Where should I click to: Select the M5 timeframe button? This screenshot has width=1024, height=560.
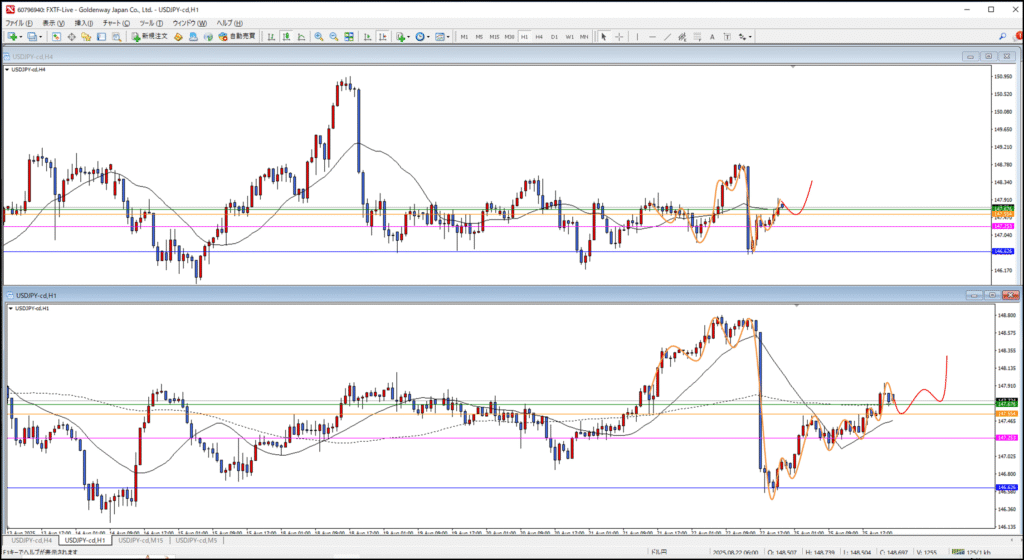479,37
